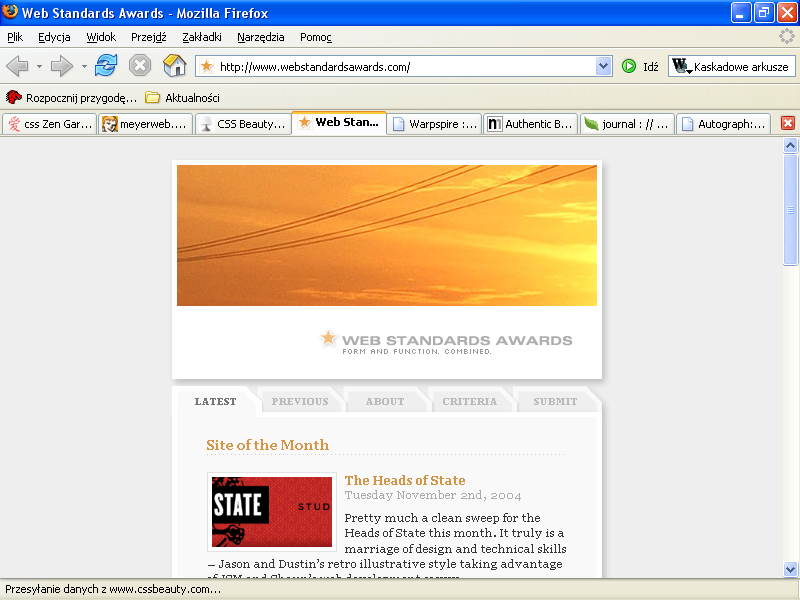Click the Site of the Month heading
Viewport: 800px width, 600px height.
point(267,445)
